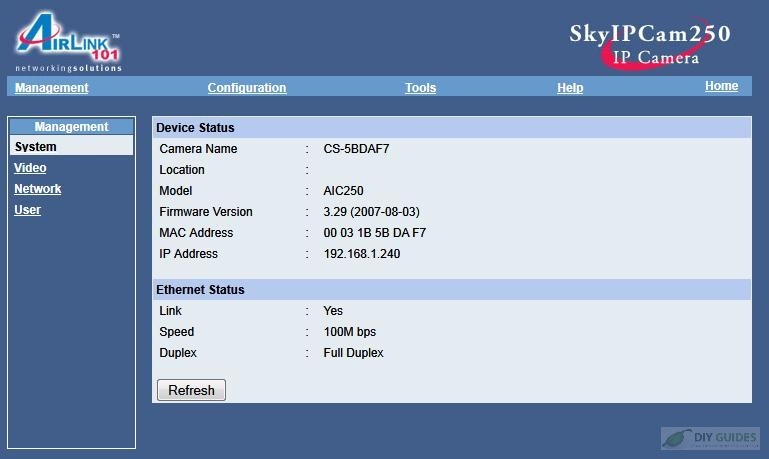Click the Refresh button

[191, 390]
